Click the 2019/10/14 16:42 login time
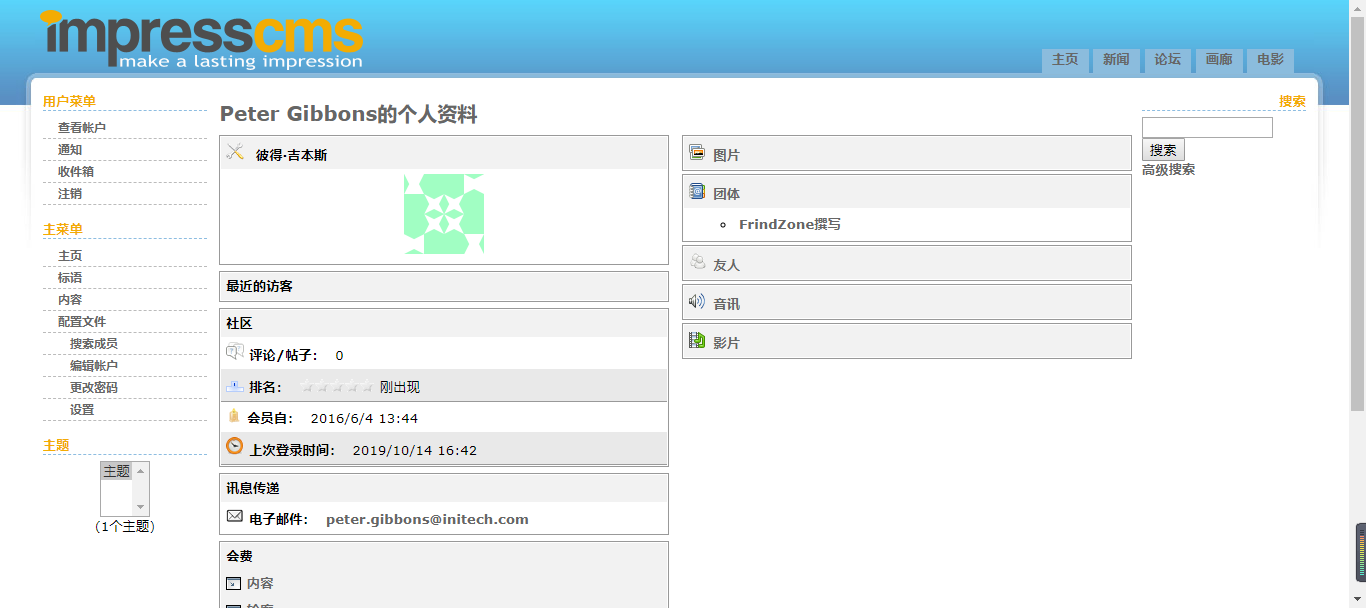 [415, 450]
